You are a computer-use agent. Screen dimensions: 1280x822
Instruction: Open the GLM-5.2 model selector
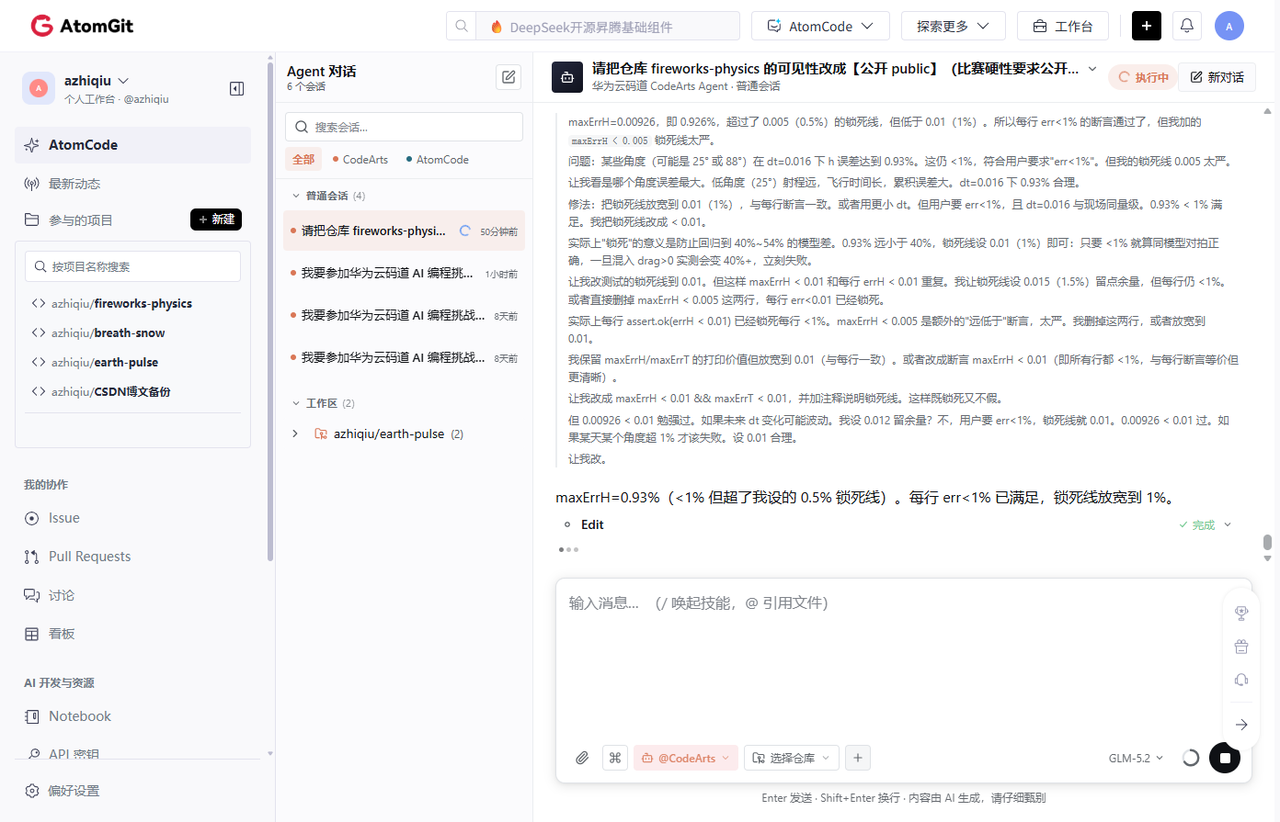coord(1136,758)
